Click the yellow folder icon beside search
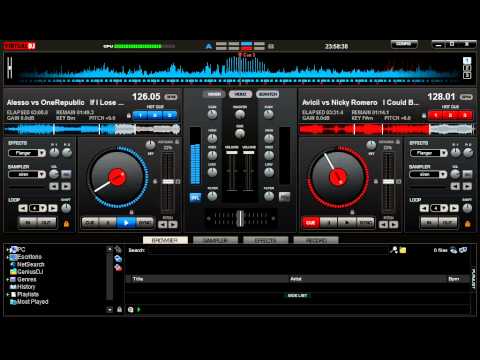Viewport: 480px width, 360px height. [x=403, y=250]
